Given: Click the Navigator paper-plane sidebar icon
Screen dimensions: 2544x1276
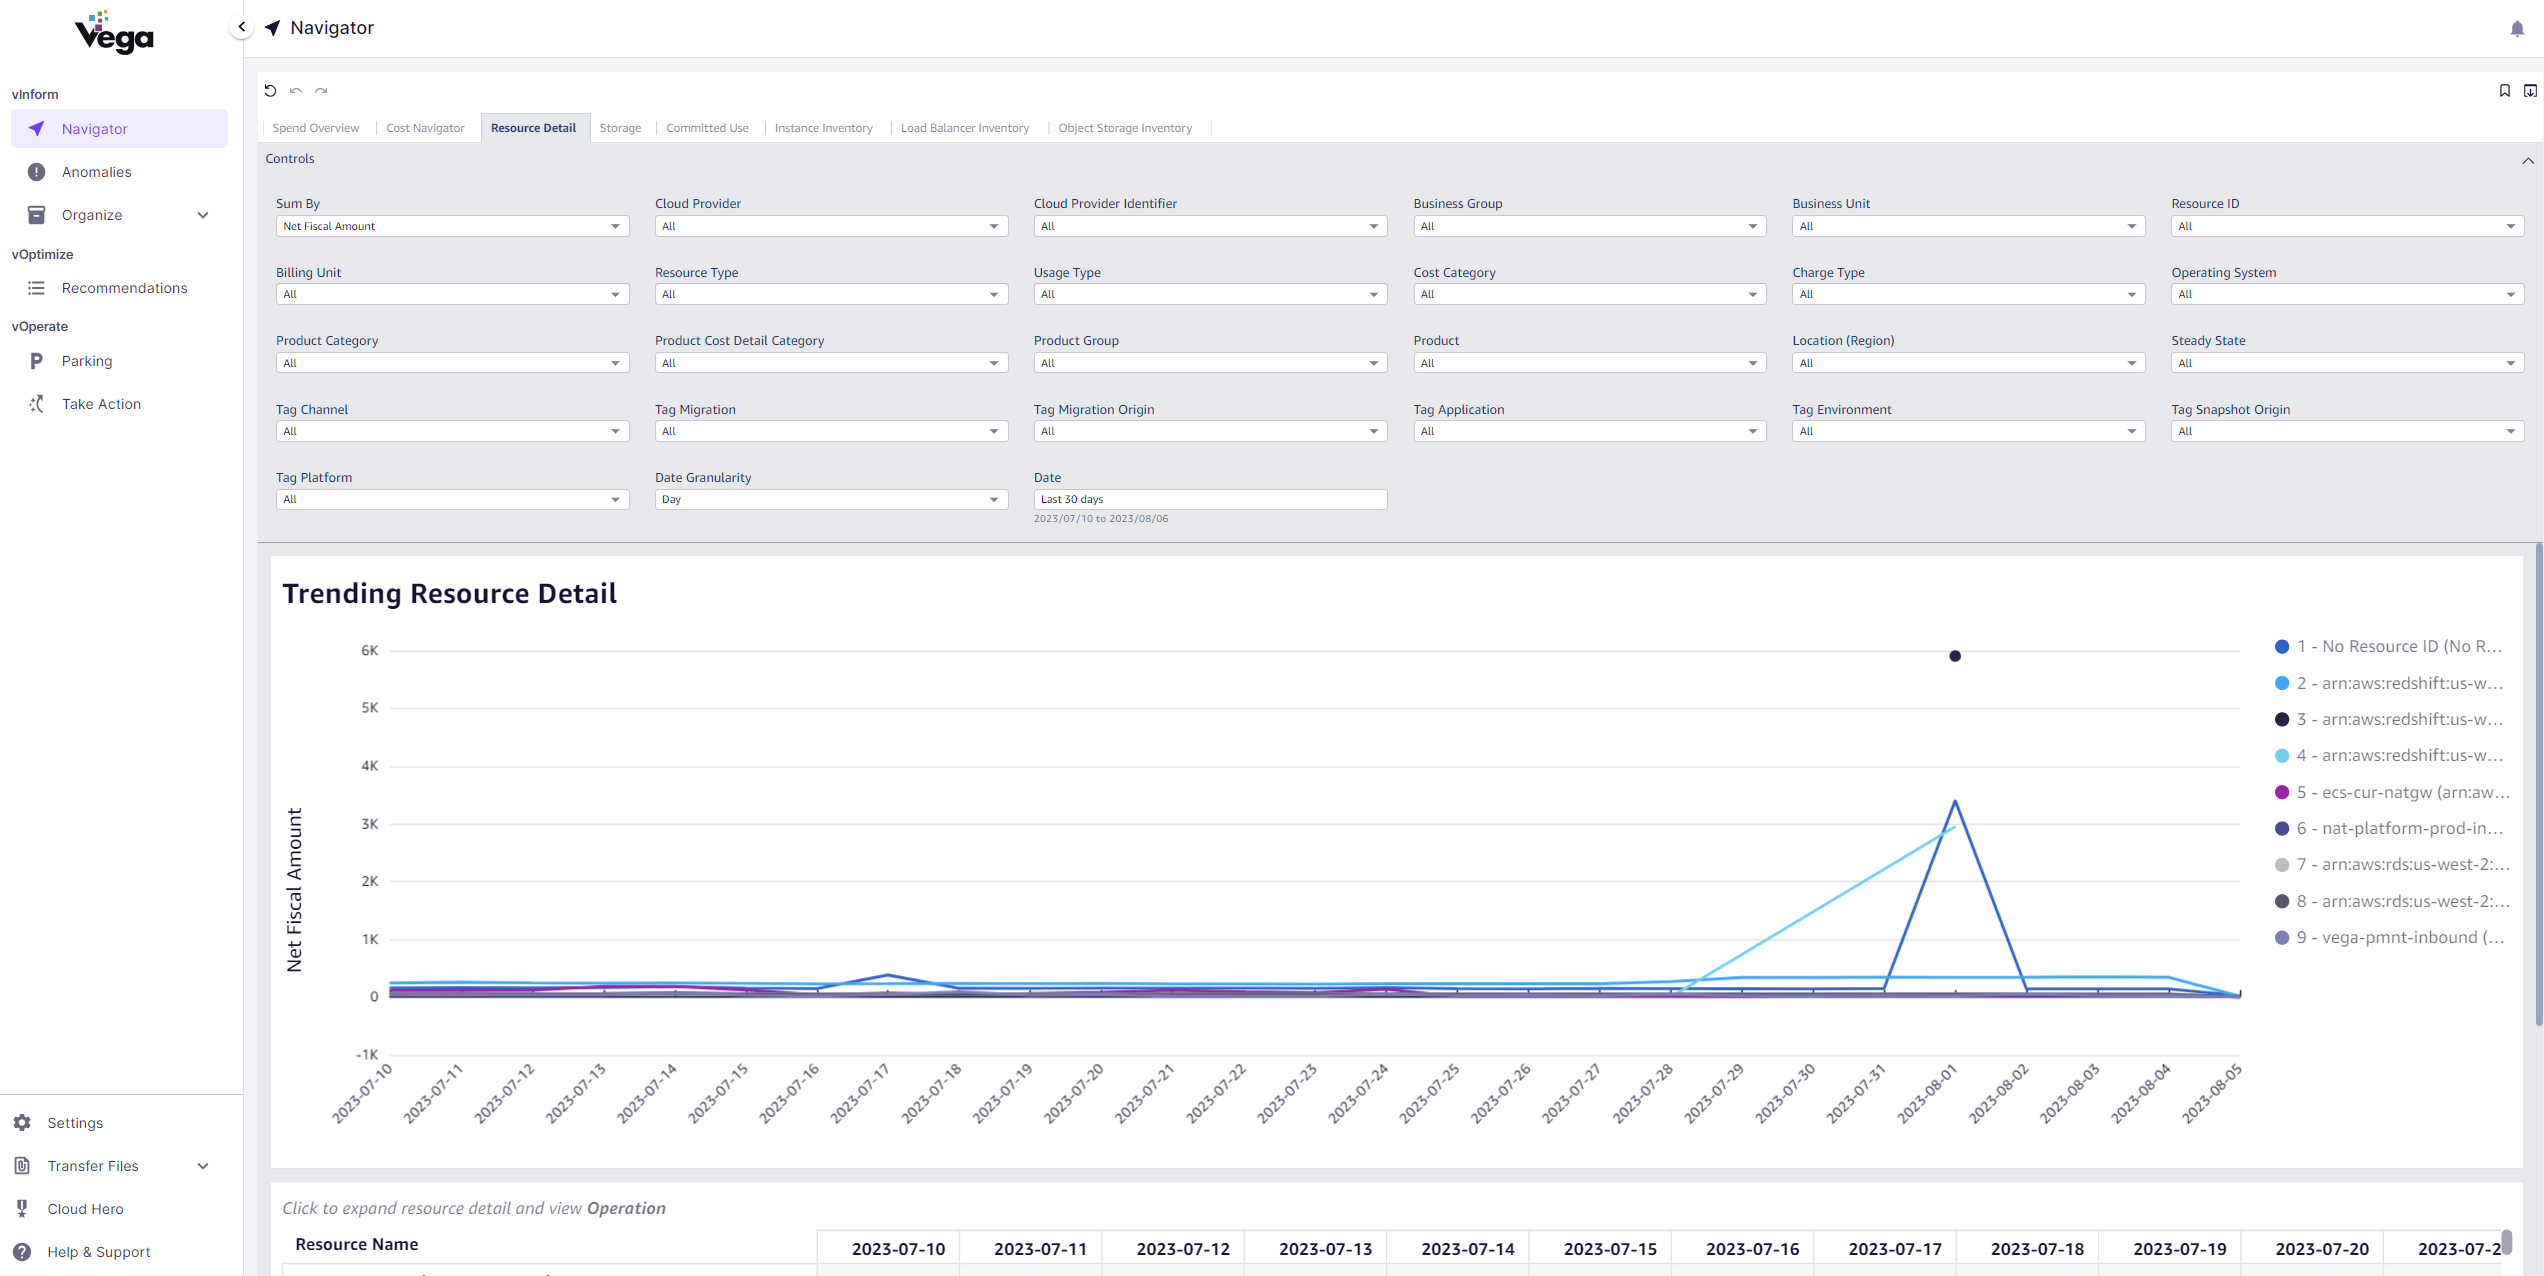Looking at the screenshot, I should [37, 129].
